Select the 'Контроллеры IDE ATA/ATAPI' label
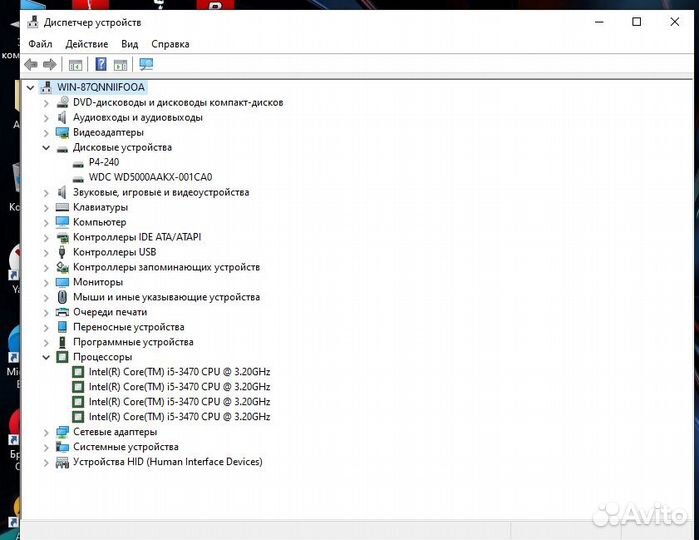Screen dimensions: 699x540 pos(137,237)
